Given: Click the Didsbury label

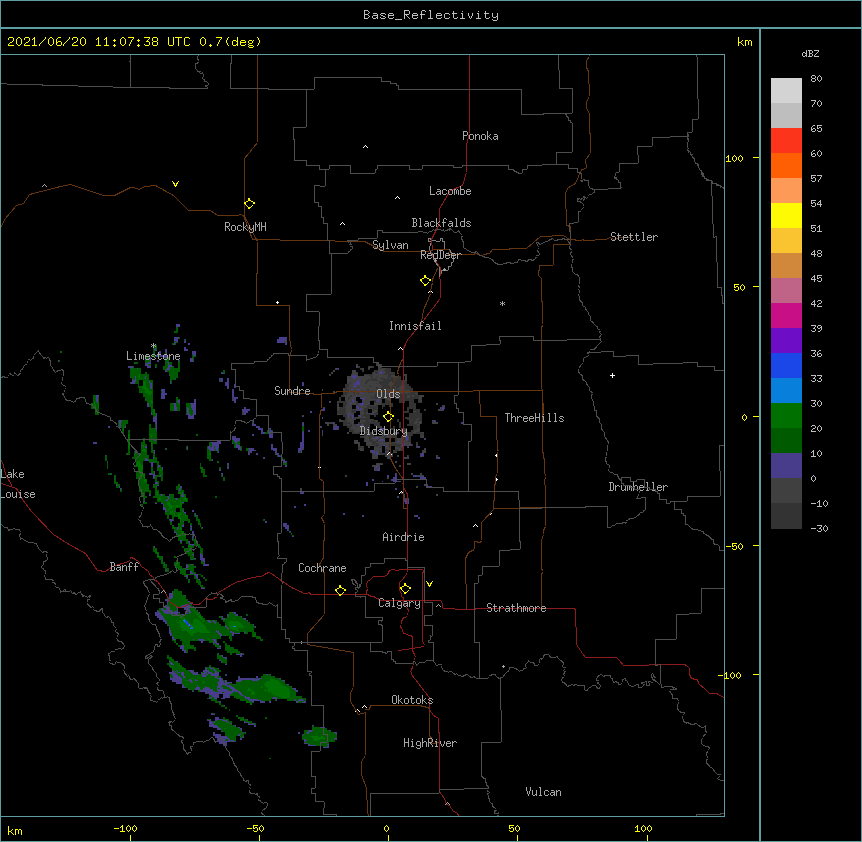Looking at the screenshot, I should pyautogui.click(x=383, y=431).
